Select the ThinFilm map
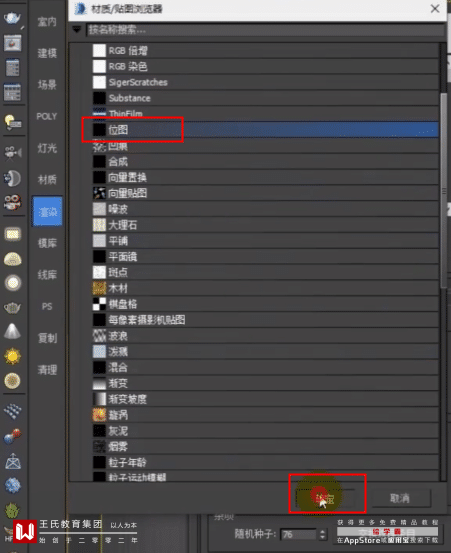The width and height of the screenshot is (451, 553). pyautogui.click(x=265, y=114)
